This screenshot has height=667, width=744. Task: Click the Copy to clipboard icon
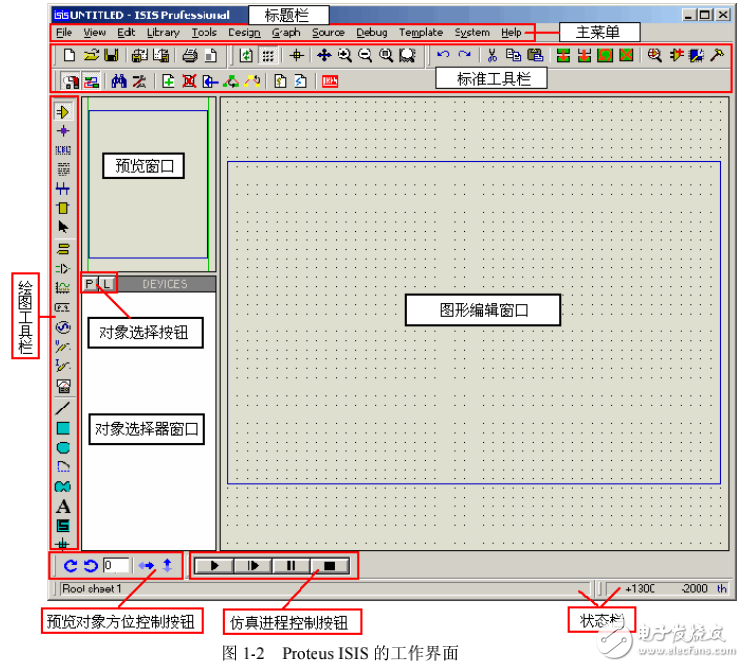tap(513, 56)
